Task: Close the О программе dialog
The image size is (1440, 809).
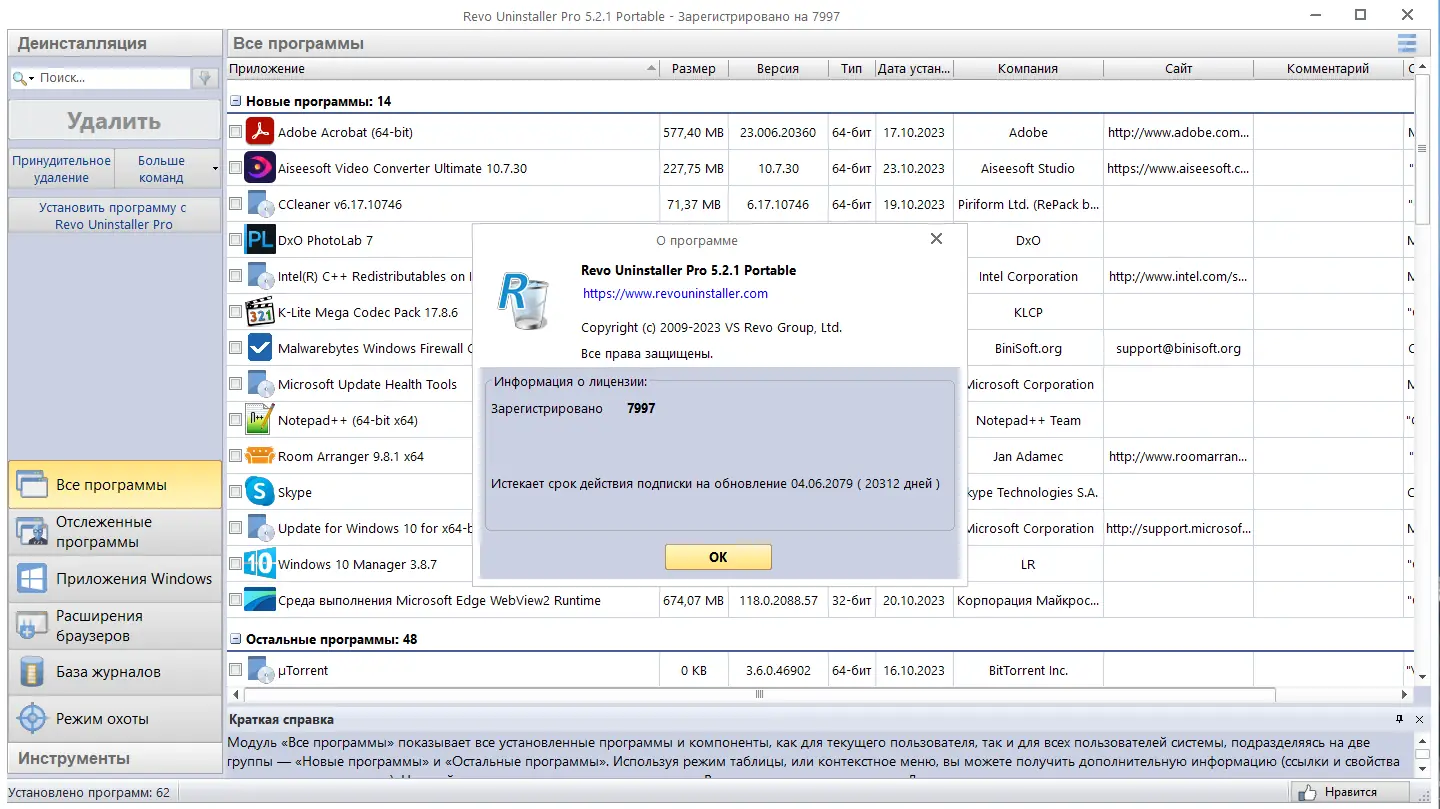Action: pos(936,239)
